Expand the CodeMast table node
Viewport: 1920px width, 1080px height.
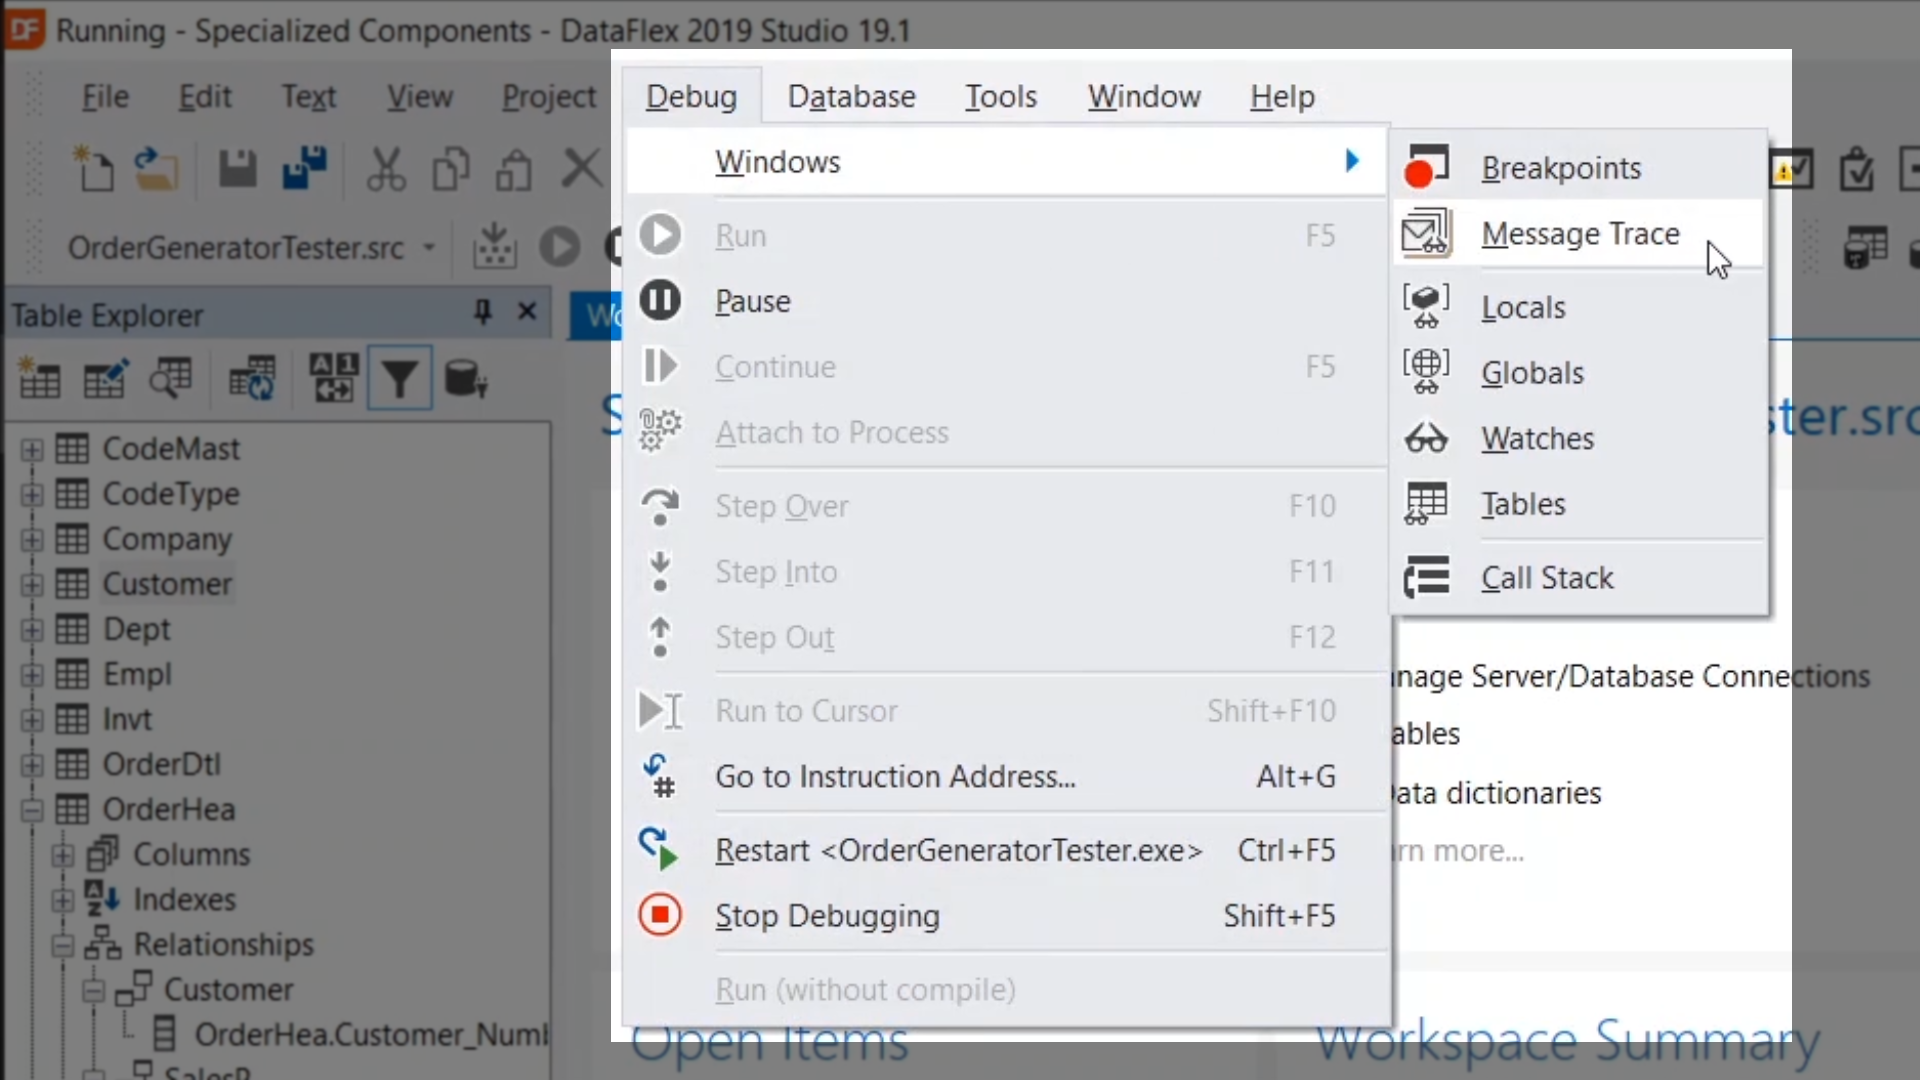click(x=32, y=449)
